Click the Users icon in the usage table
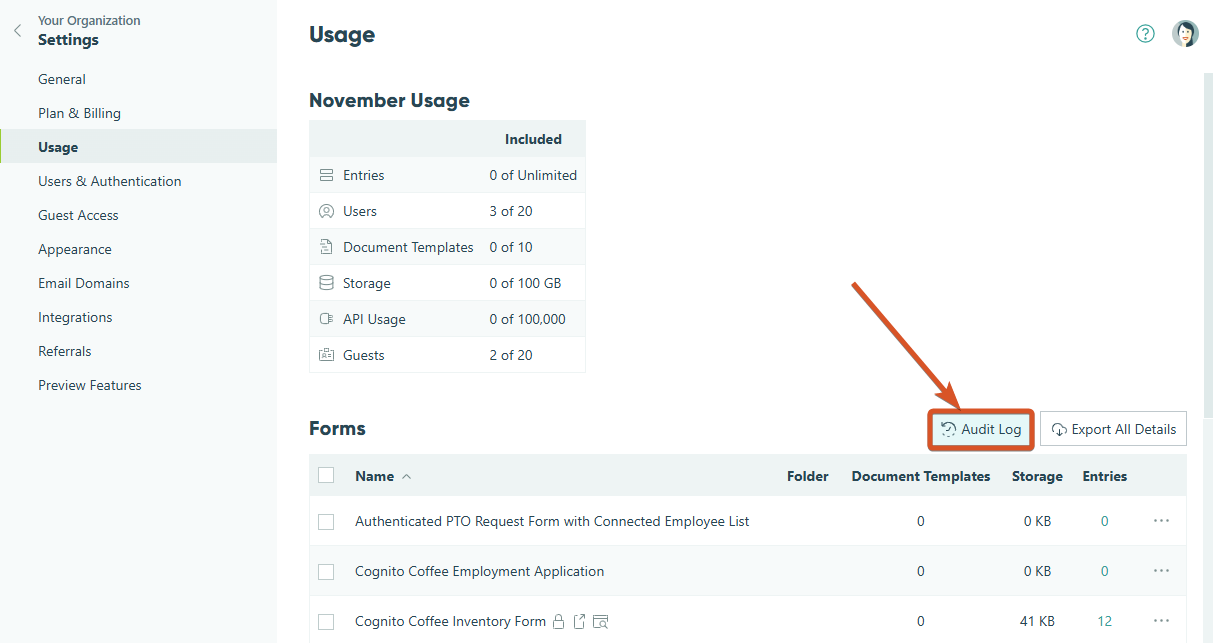Screen dimensions: 1213x643 (x=326, y=211)
